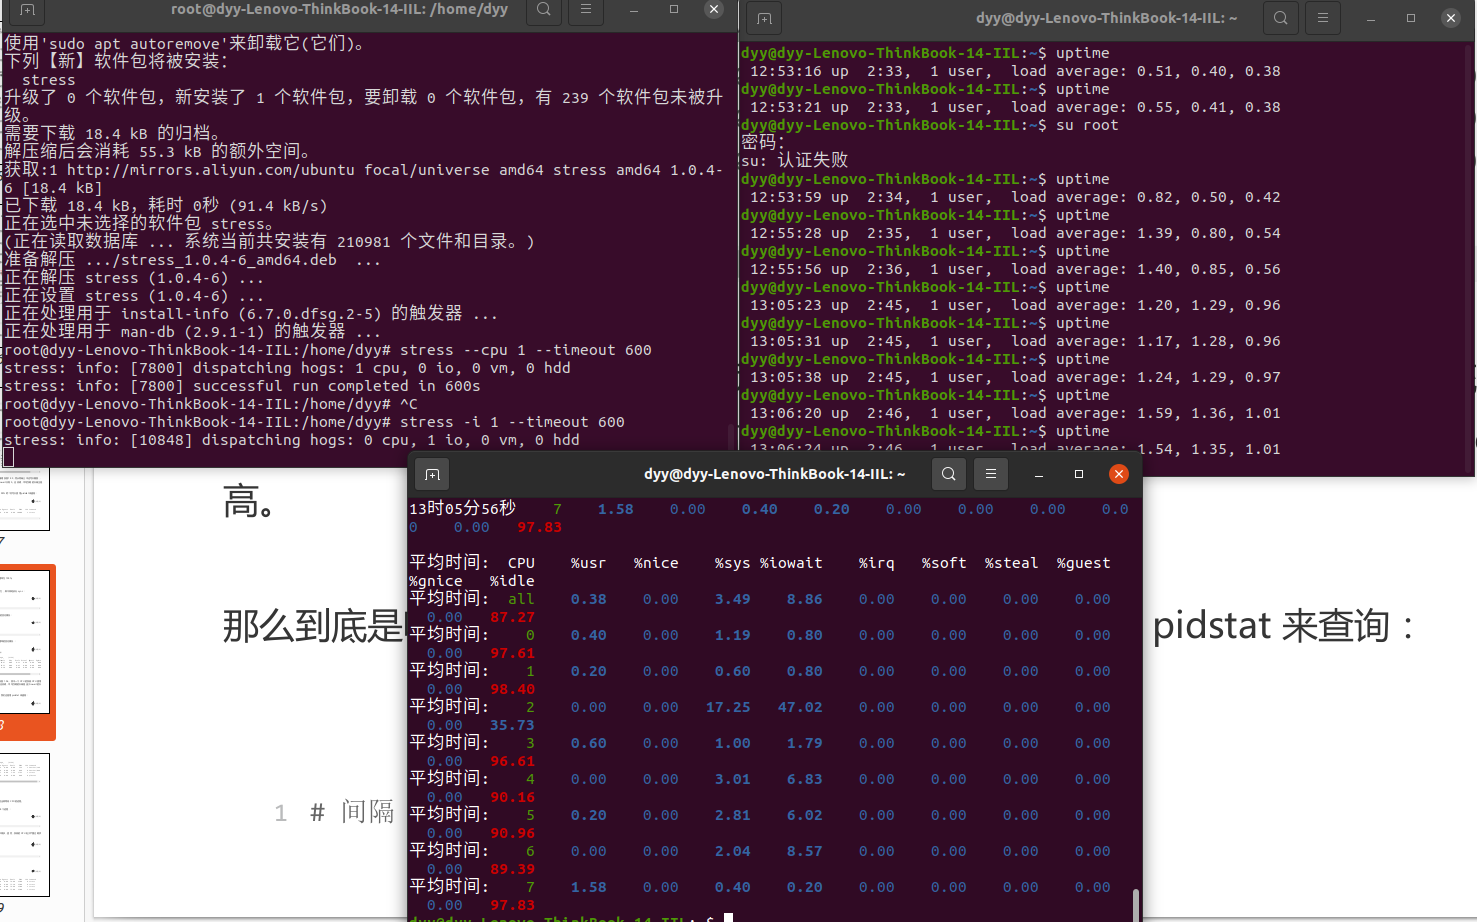Click load average 1.59, 1.36, 1.01 line

point(1015,413)
